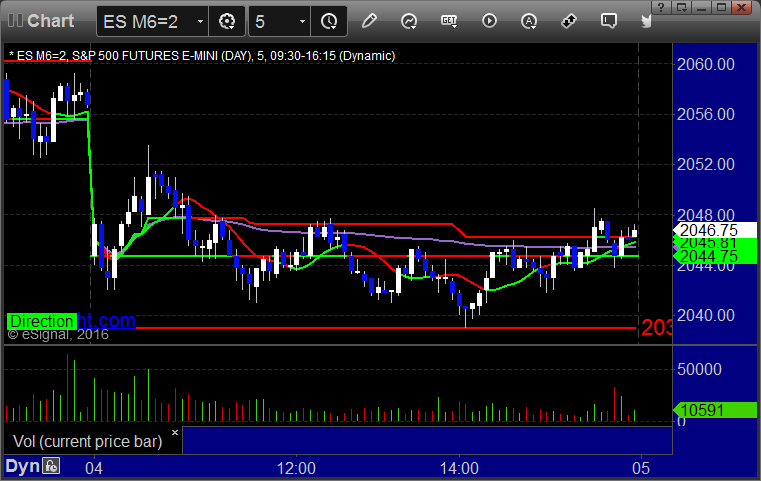
Task: Click the window linking chain icon
Action: 568,21
